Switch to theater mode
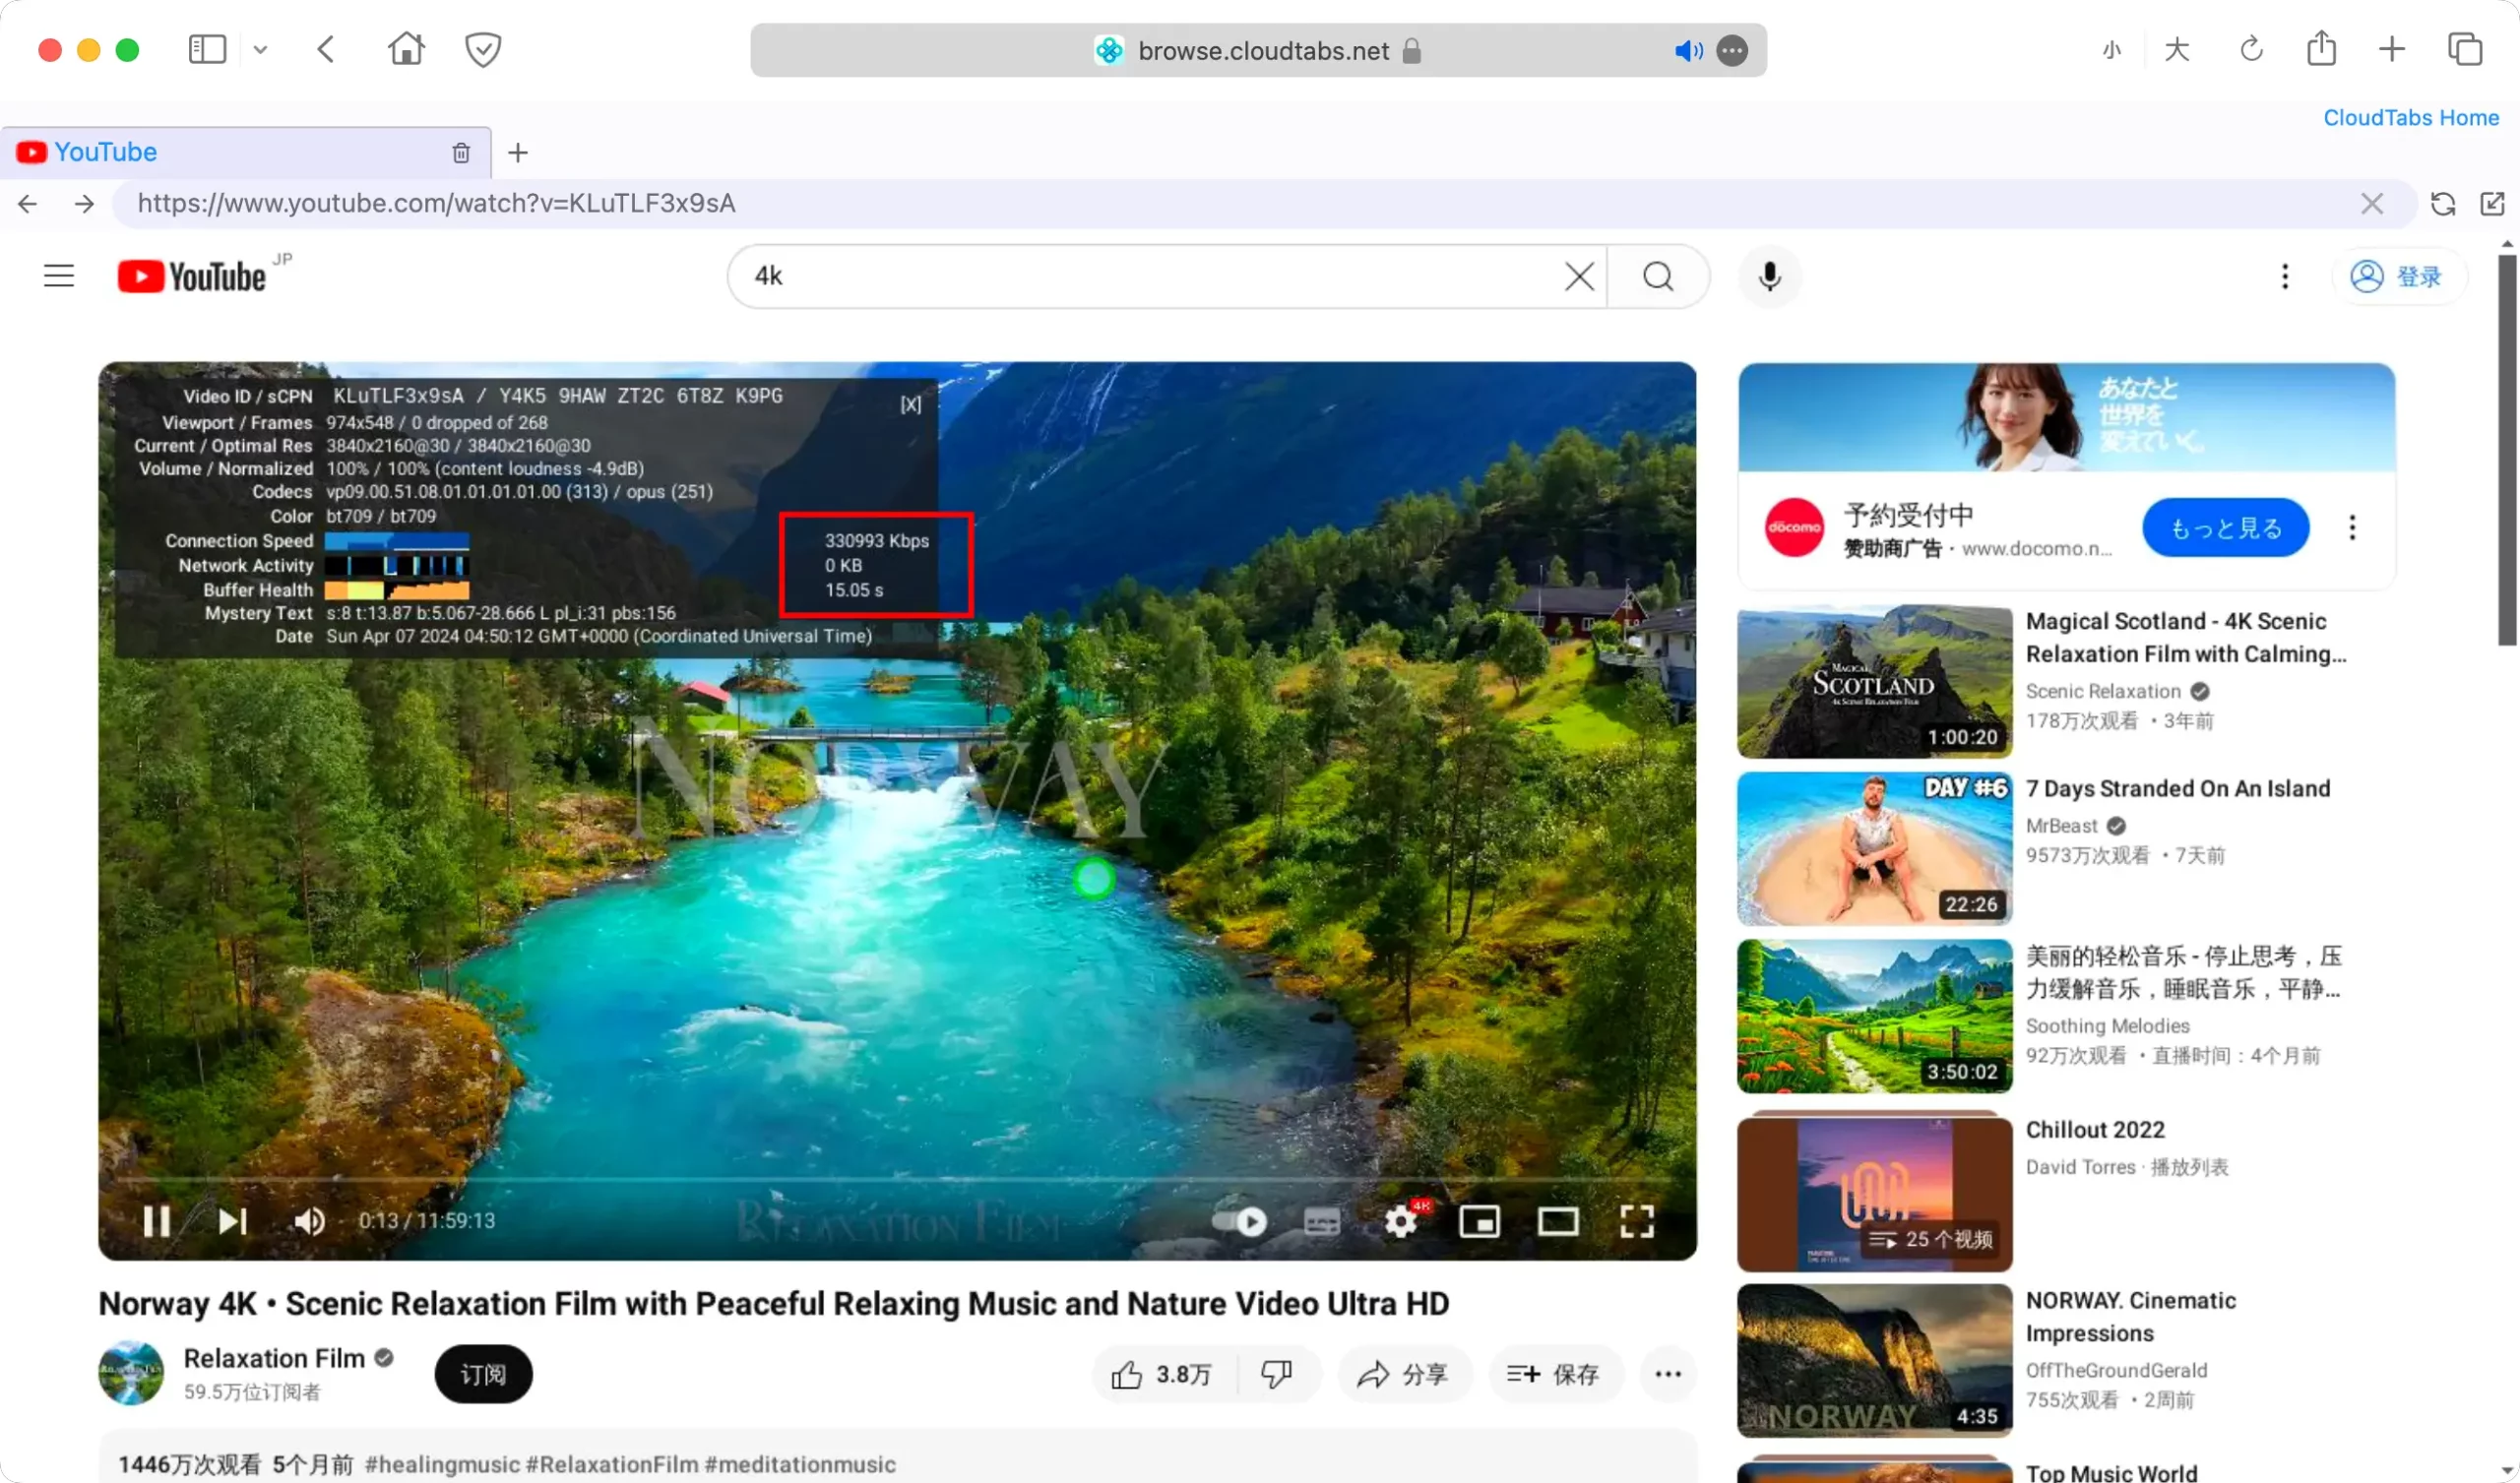2520x1483 pixels. tap(1558, 1221)
